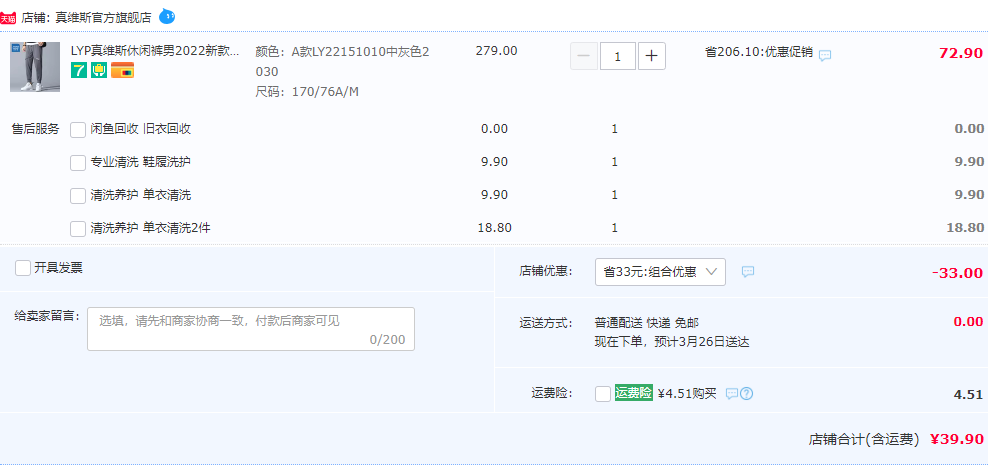Open the grey pants product thumbnail
This screenshot has width=988, height=465.
pos(35,67)
